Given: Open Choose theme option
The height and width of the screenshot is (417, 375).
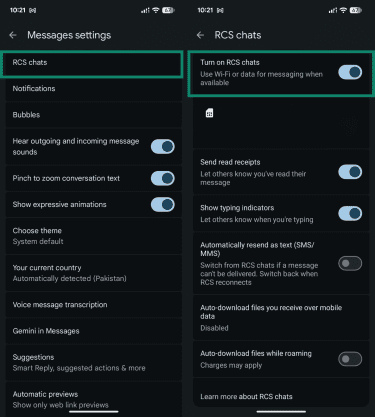Looking at the screenshot, I should click(94, 236).
